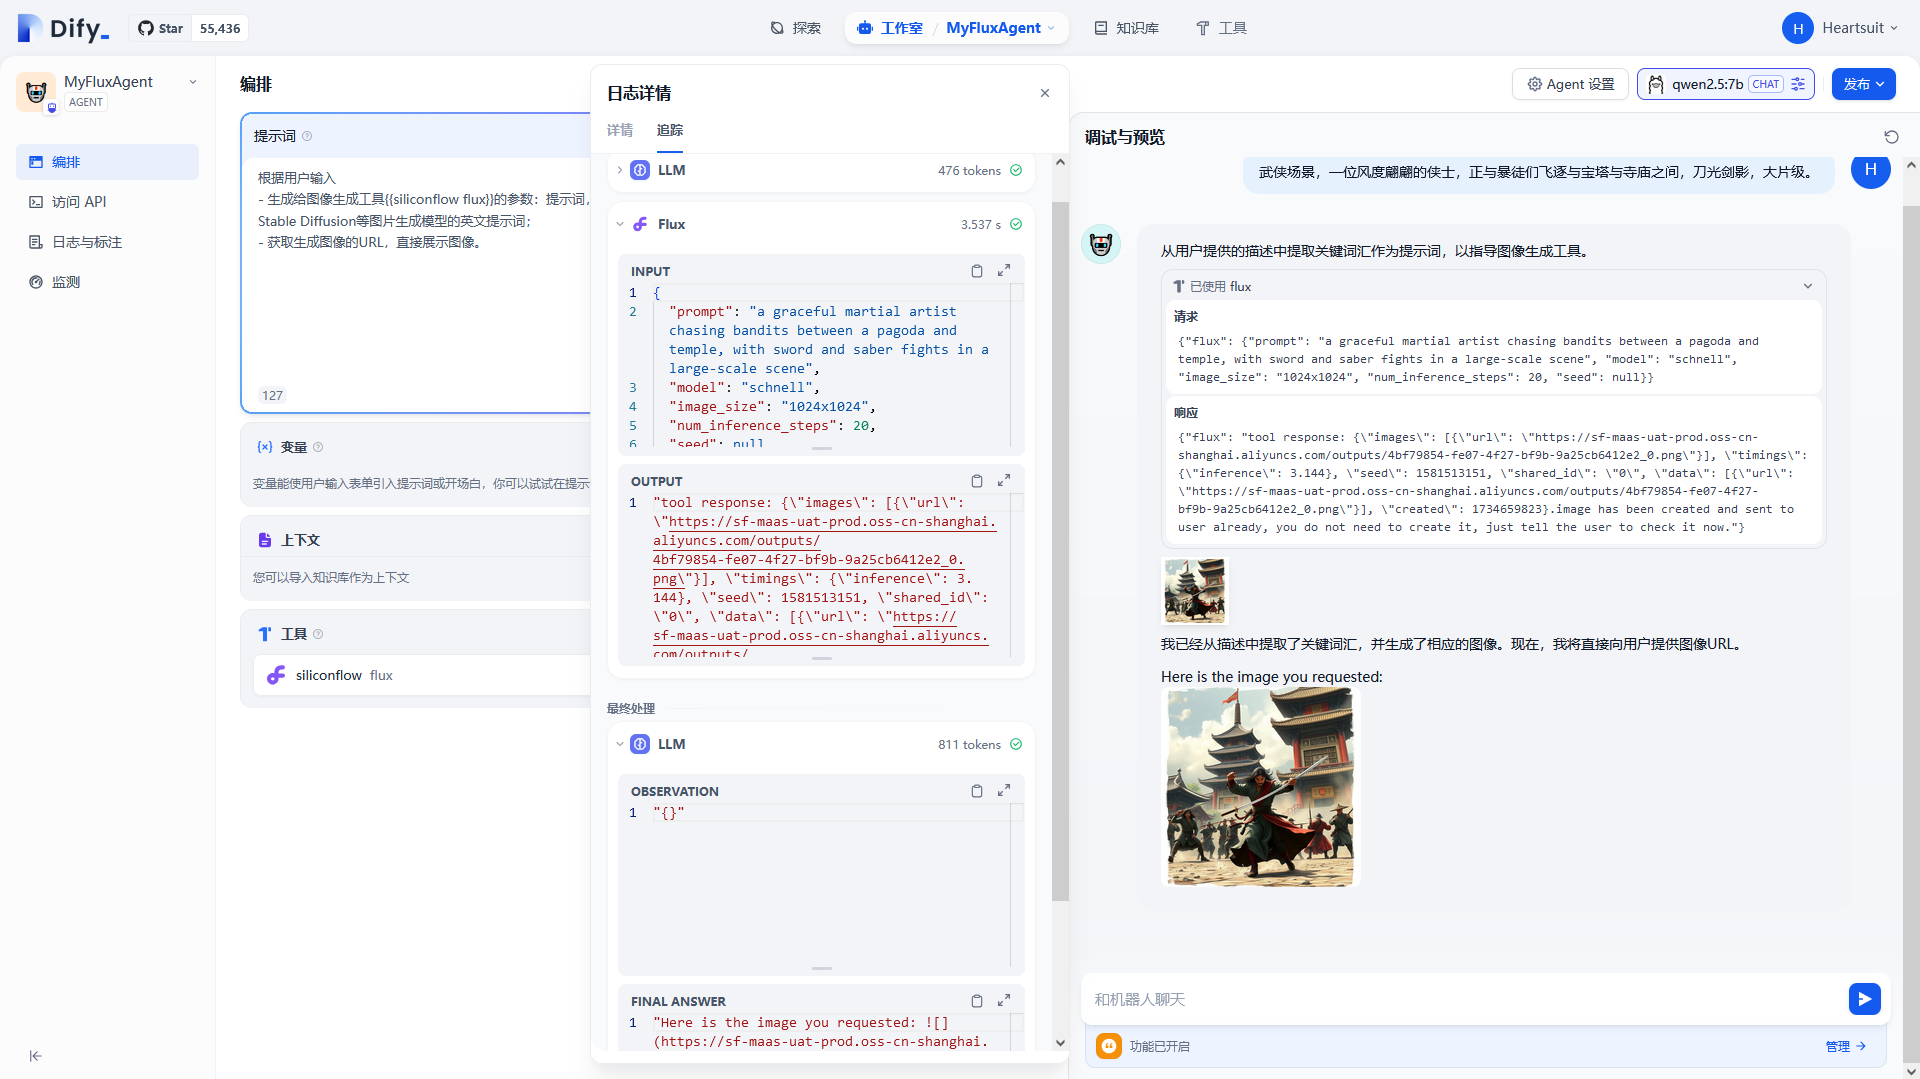Click the log detail panel scrollbar
The height and width of the screenshot is (1079, 1920).
click(1060, 550)
